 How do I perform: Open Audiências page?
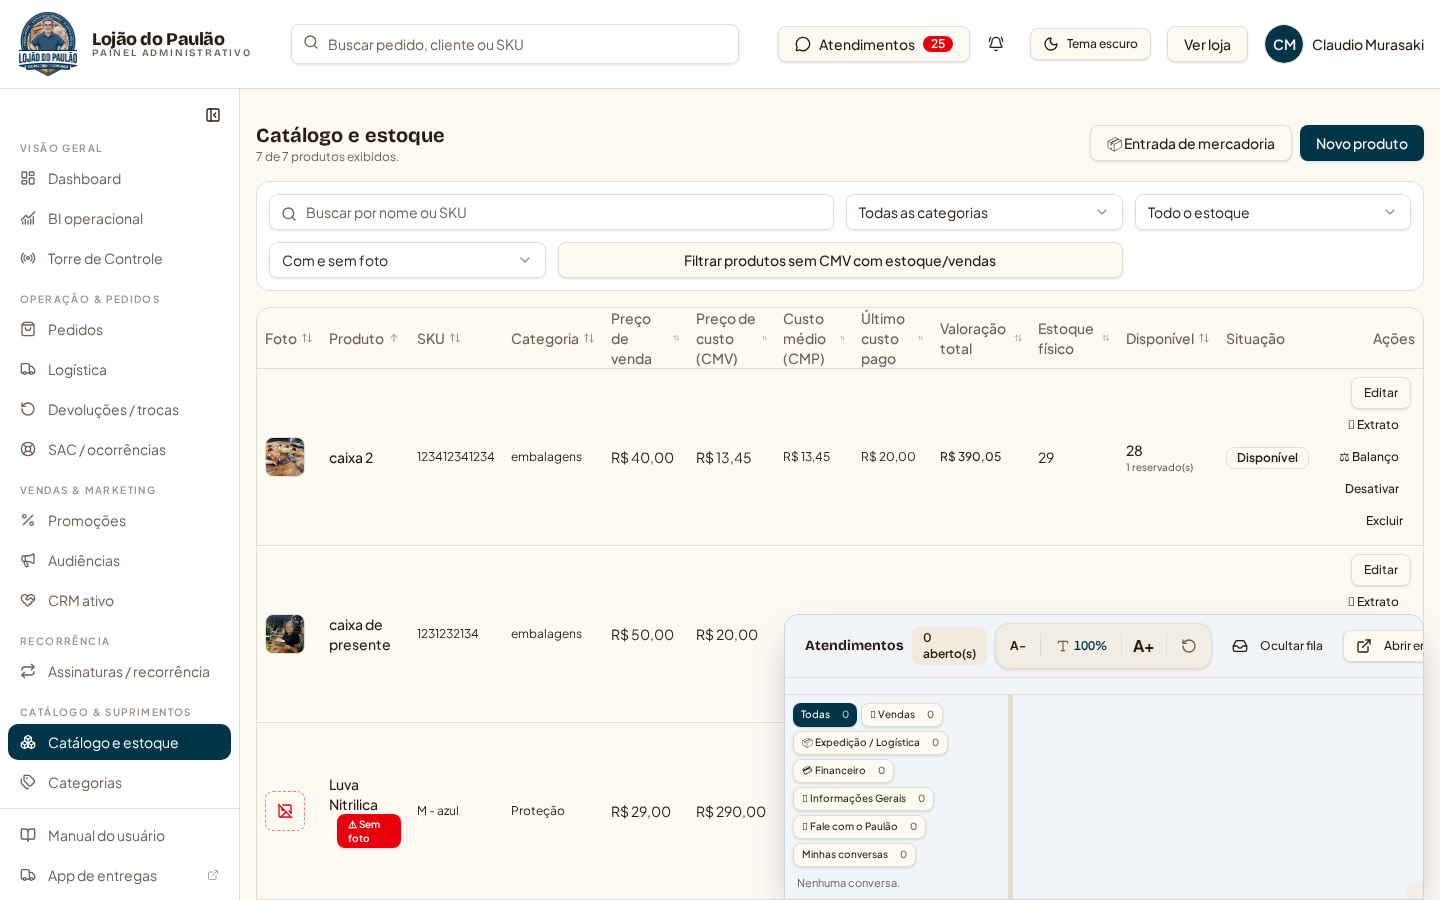tap(119, 560)
